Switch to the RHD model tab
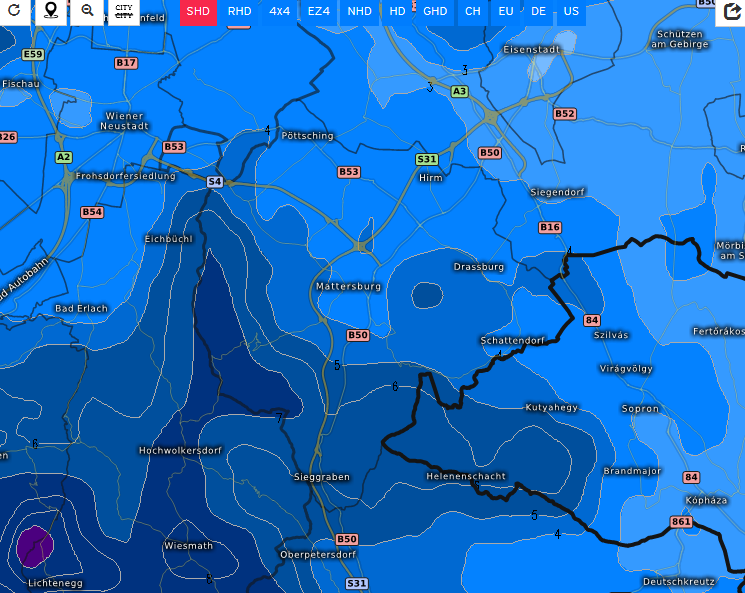This screenshot has height=593, width=745. [x=240, y=12]
